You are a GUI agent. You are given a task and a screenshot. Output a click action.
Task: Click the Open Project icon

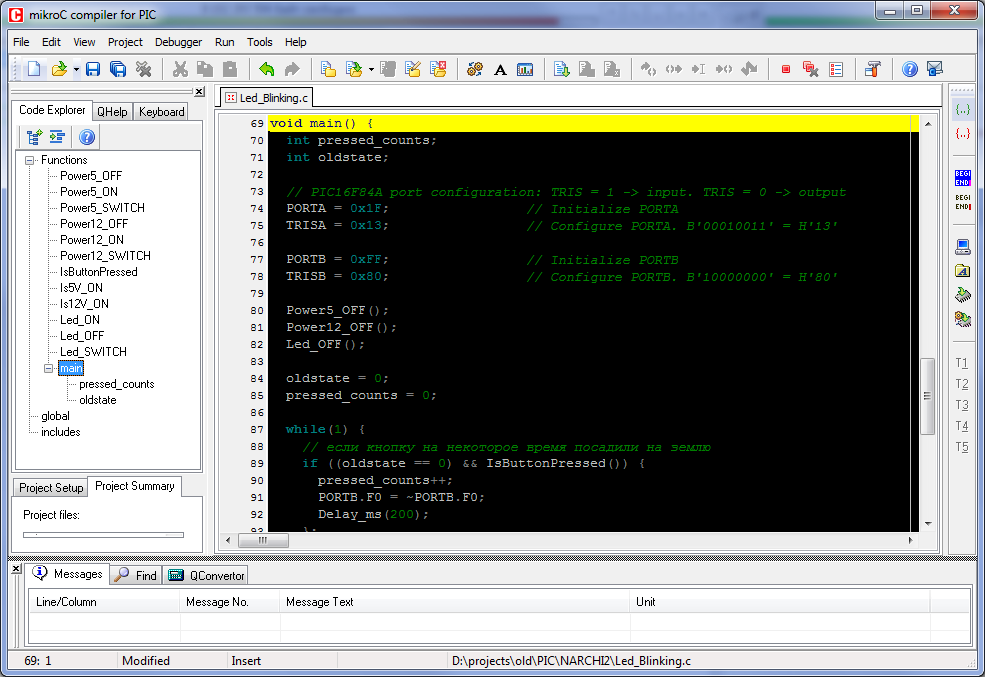coord(354,69)
